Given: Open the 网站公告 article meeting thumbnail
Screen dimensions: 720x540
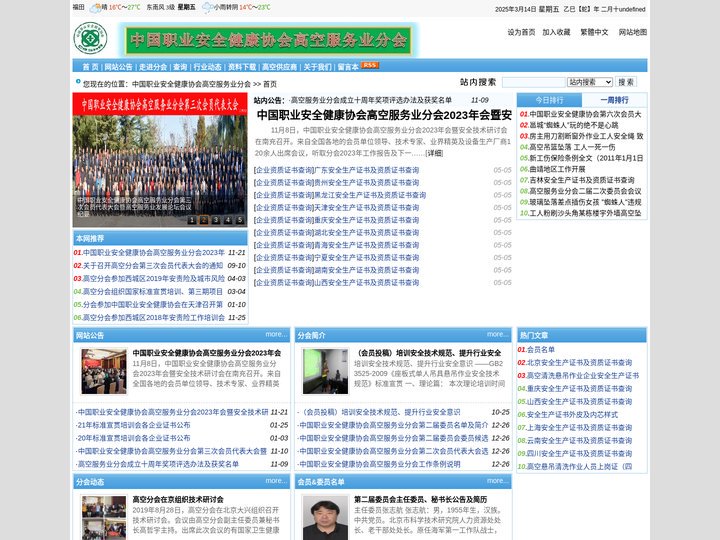Looking at the screenshot, I should pyautogui.click(x=104, y=371).
